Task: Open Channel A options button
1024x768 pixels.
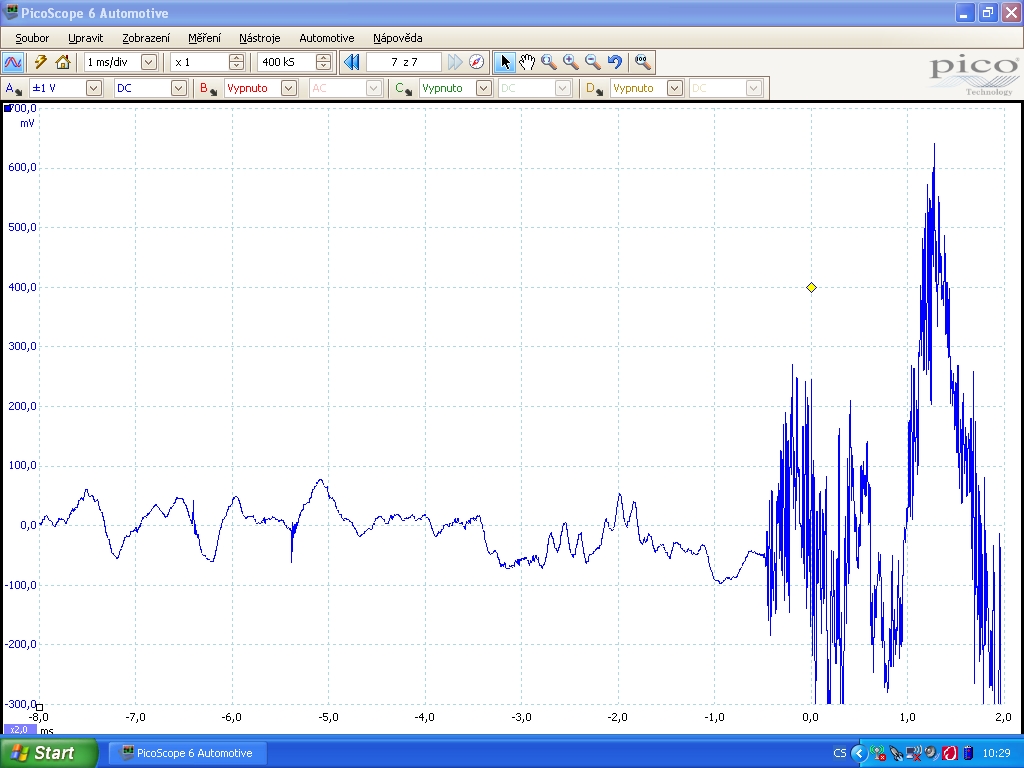Action: click(x=13, y=88)
